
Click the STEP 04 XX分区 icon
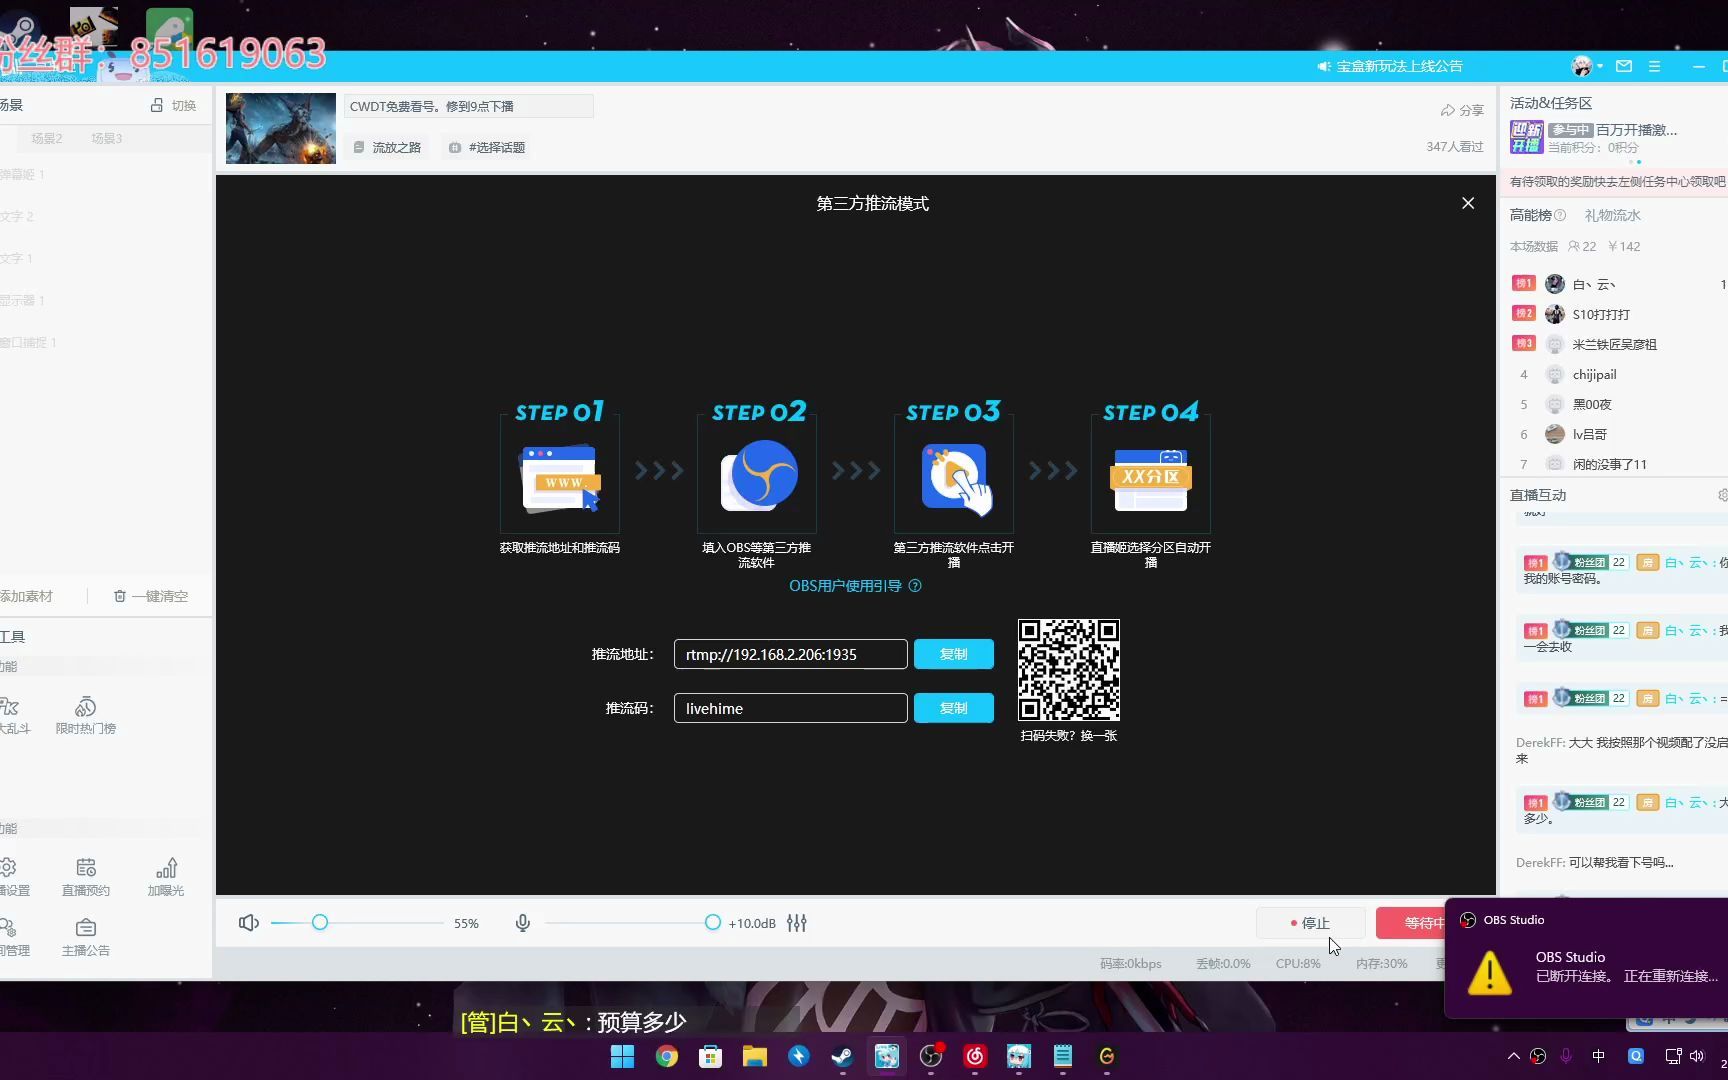click(x=1151, y=479)
